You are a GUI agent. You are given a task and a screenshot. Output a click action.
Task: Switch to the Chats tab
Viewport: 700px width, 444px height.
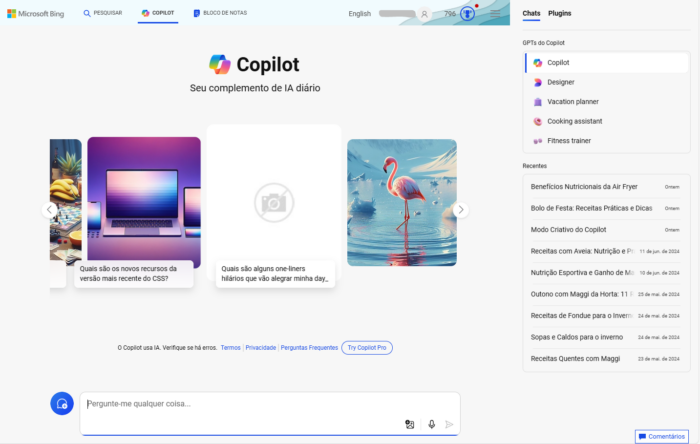(x=531, y=13)
